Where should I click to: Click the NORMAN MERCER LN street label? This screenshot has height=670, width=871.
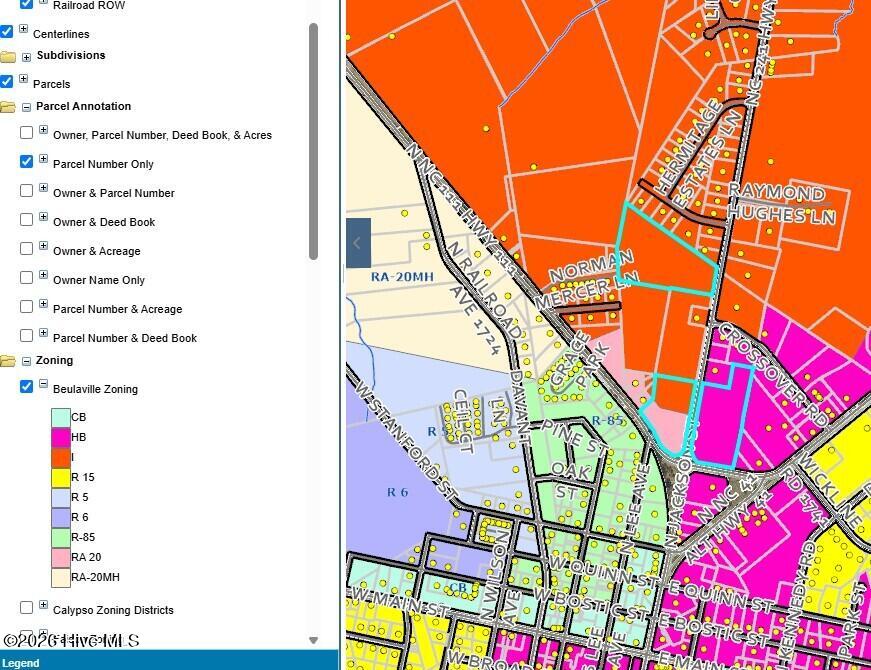(589, 278)
